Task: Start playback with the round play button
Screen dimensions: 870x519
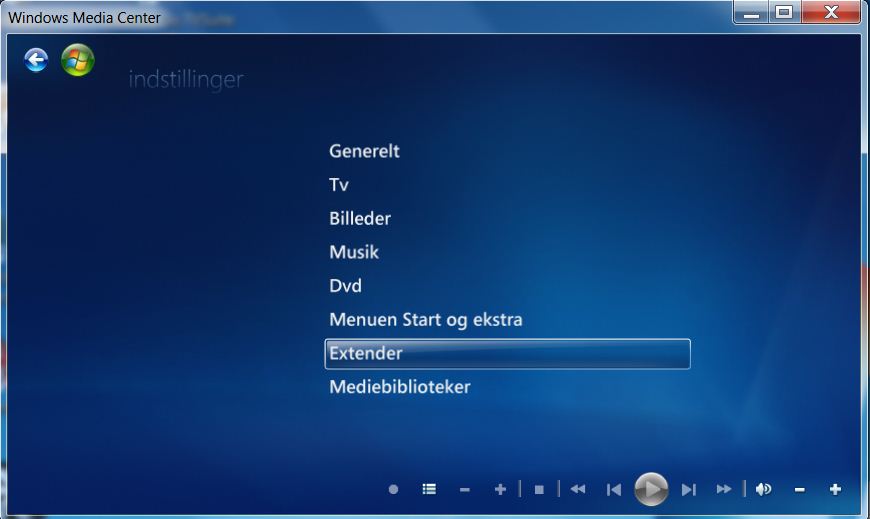Action: click(651, 489)
